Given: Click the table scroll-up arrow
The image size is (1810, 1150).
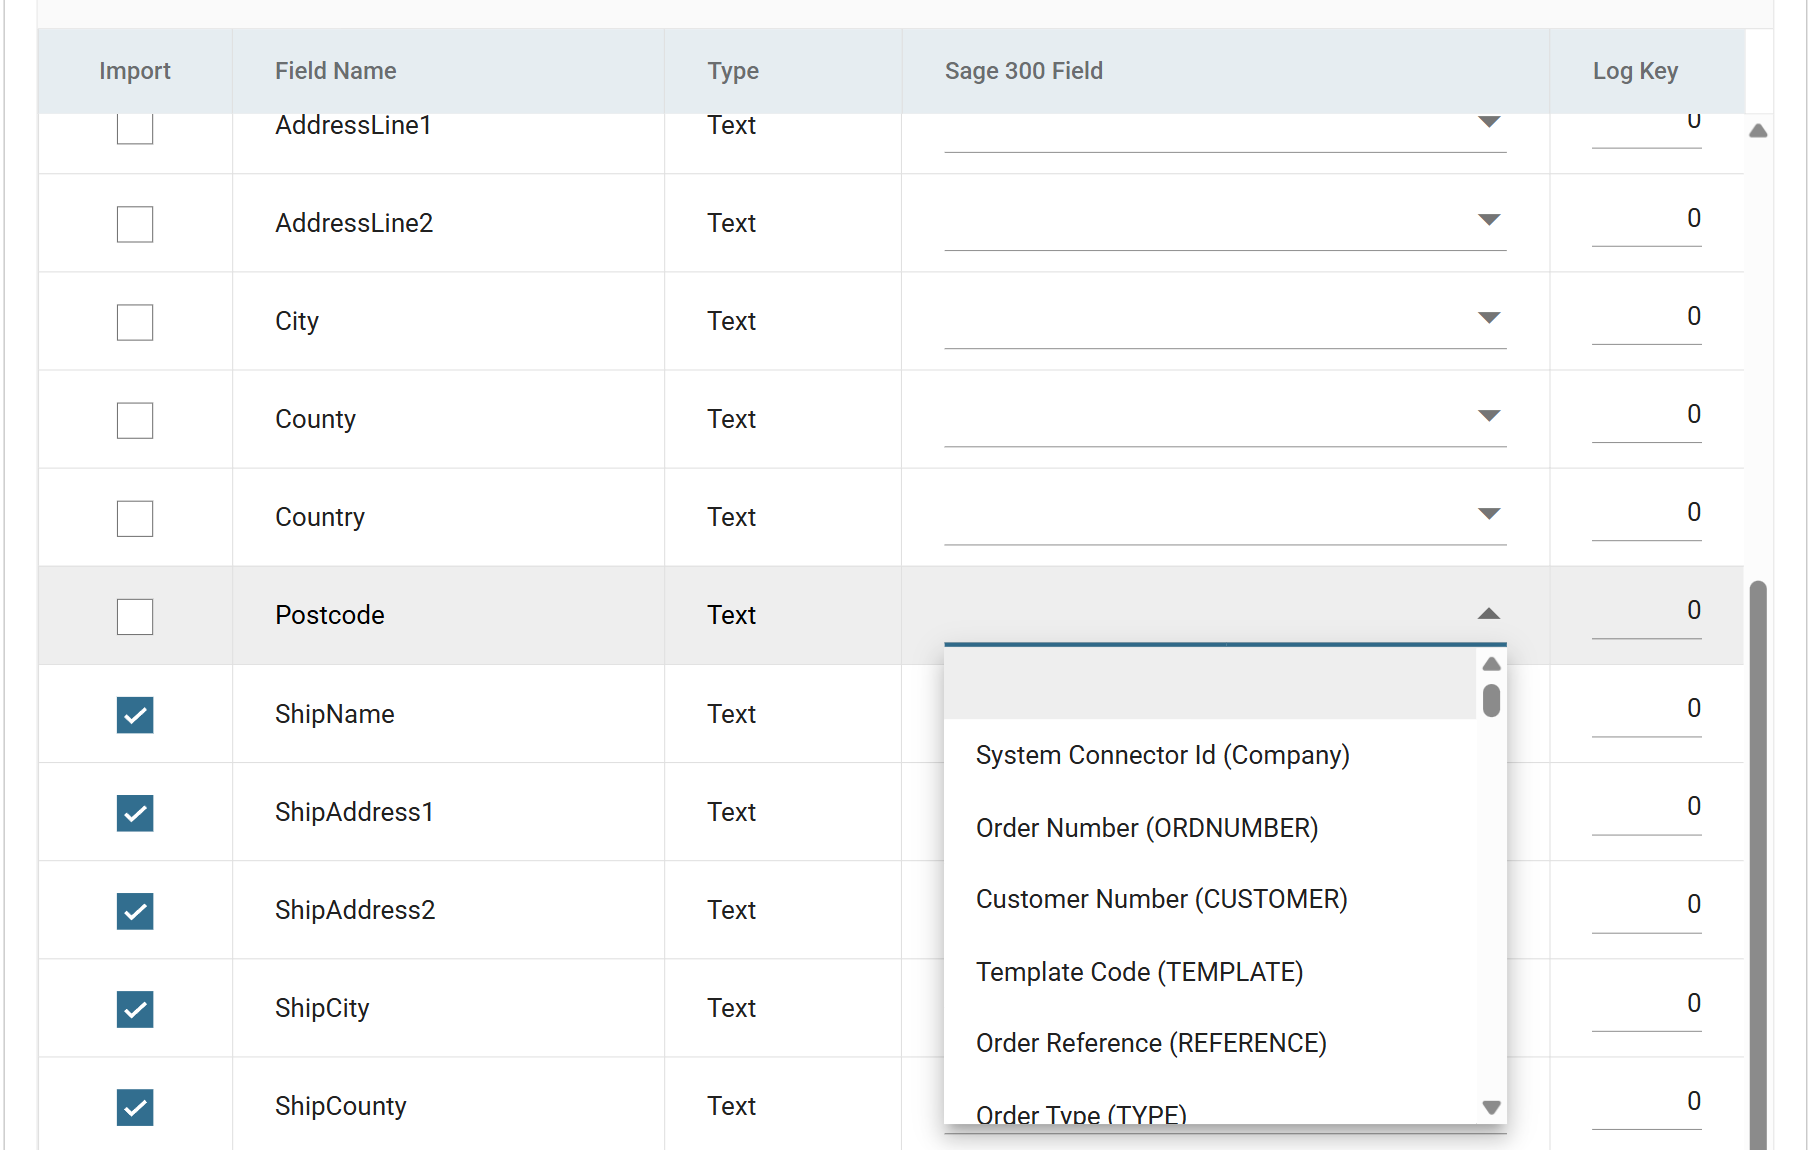Looking at the screenshot, I should (x=1758, y=131).
